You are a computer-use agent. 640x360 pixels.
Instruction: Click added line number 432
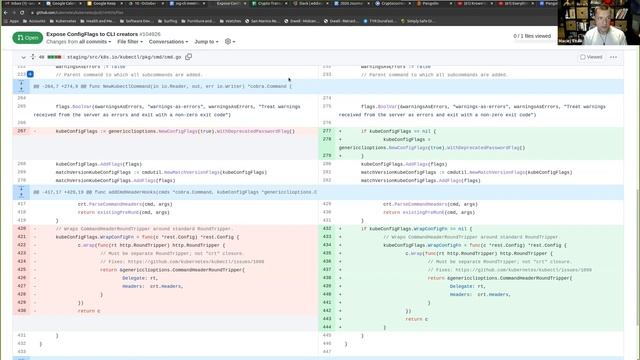(327, 229)
